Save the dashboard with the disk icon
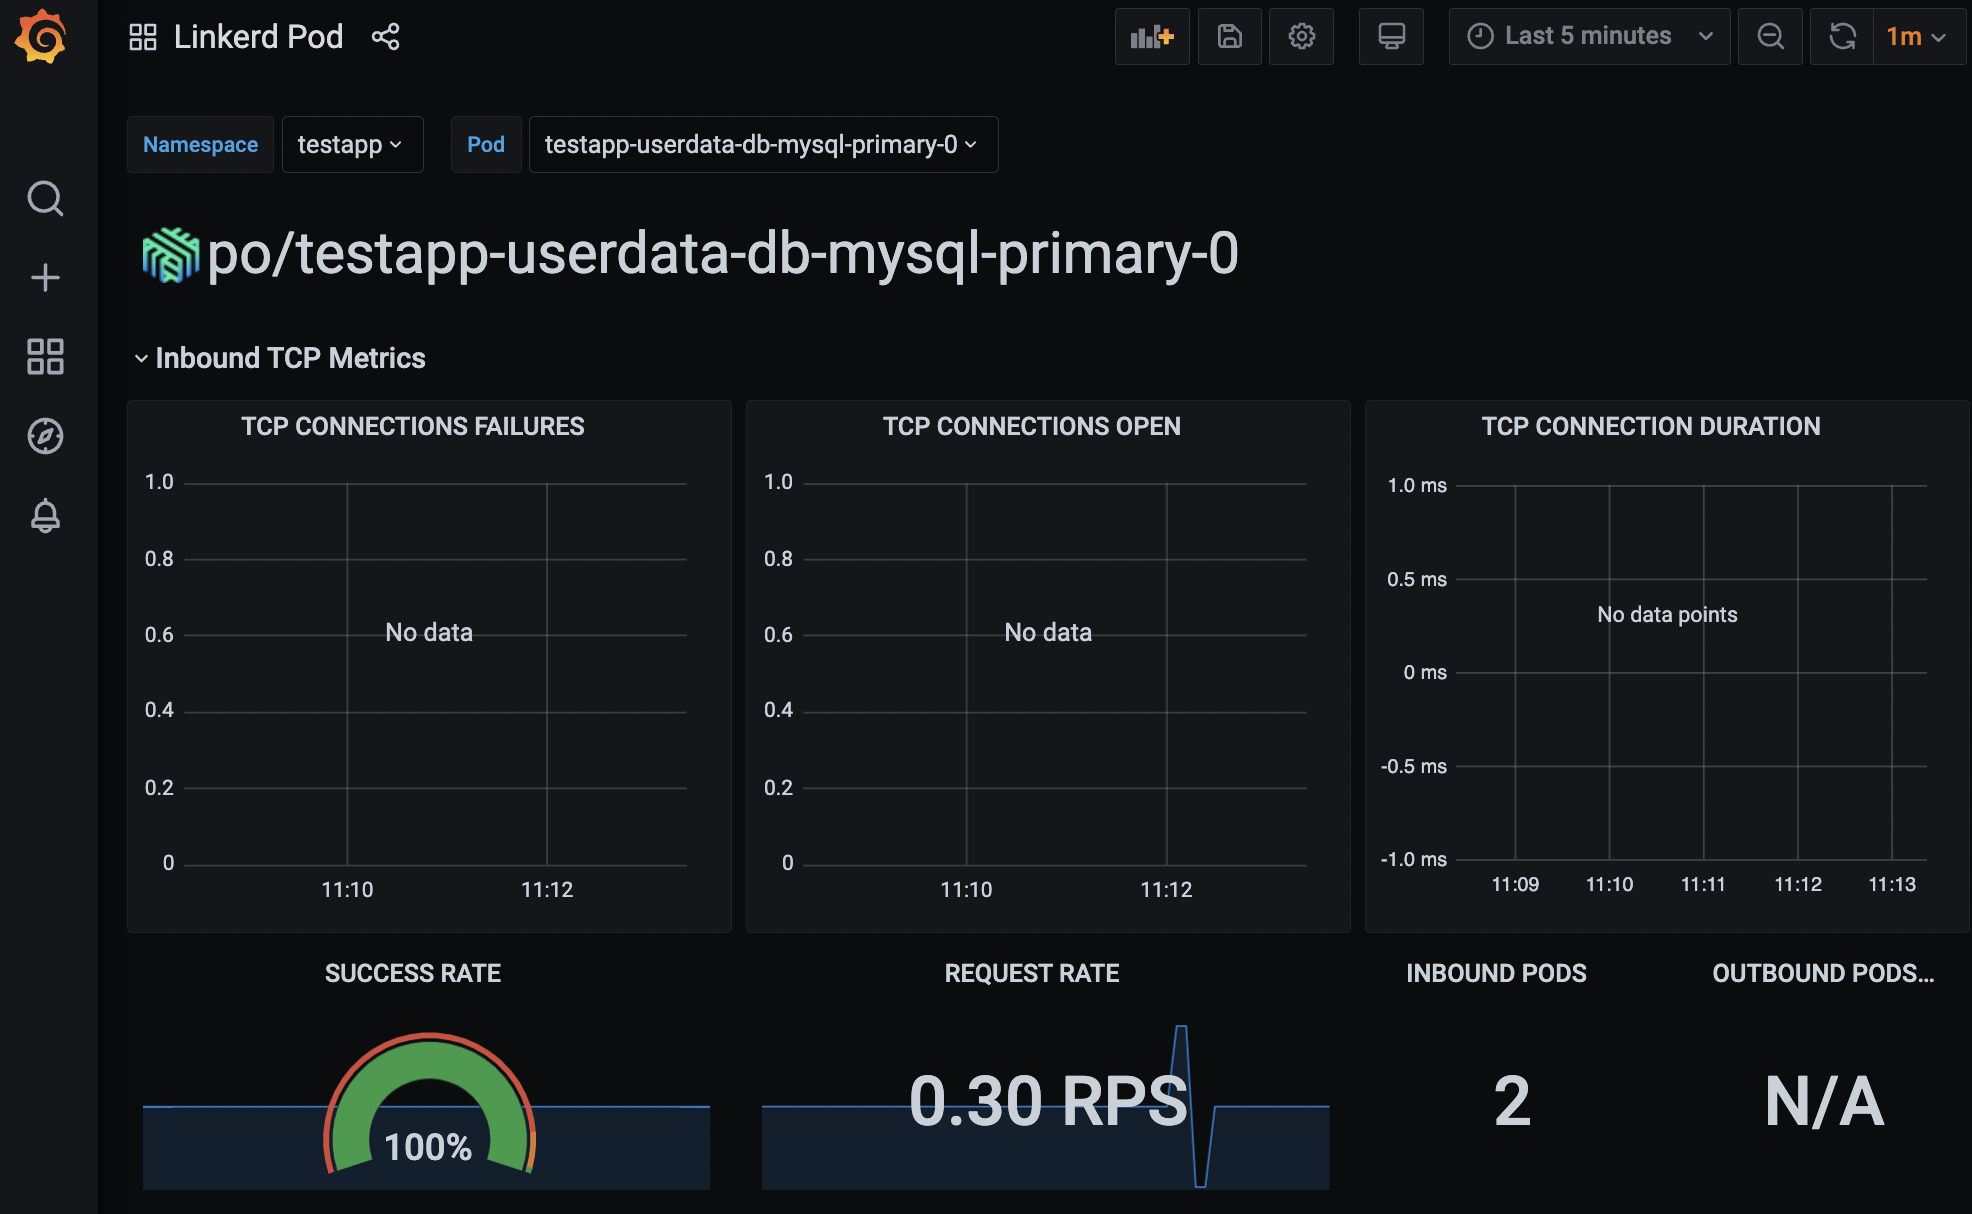The height and width of the screenshot is (1214, 1972). pyautogui.click(x=1230, y=37)
